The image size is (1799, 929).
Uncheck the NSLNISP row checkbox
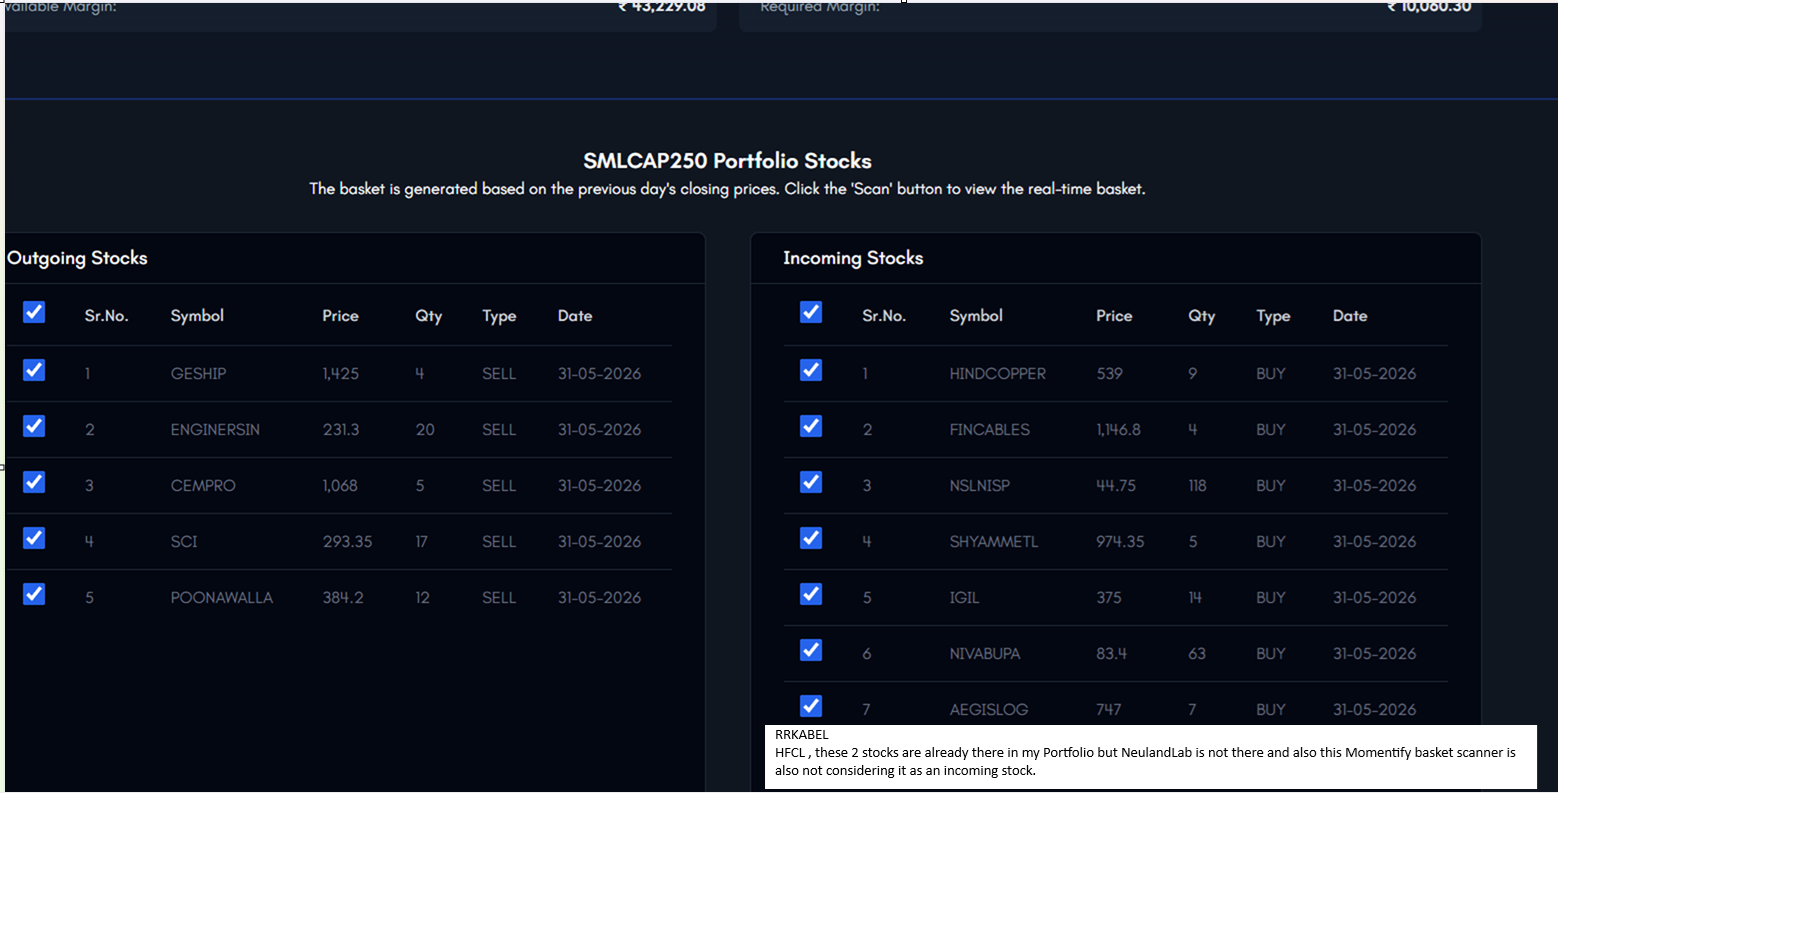pyautogui.click(x=811, y=482)
